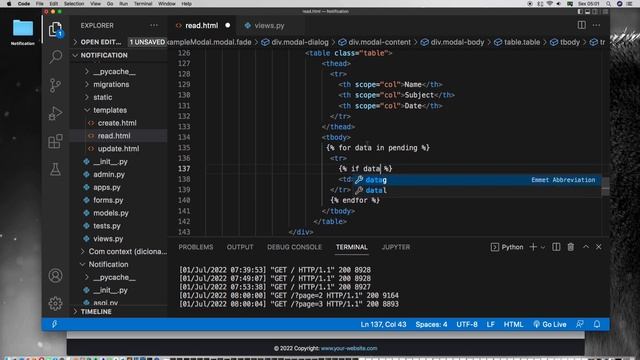The height and width of the screenshot is (360, 640).
Task: Change indentation via Spaces: 4
Action: click(431, 324)
